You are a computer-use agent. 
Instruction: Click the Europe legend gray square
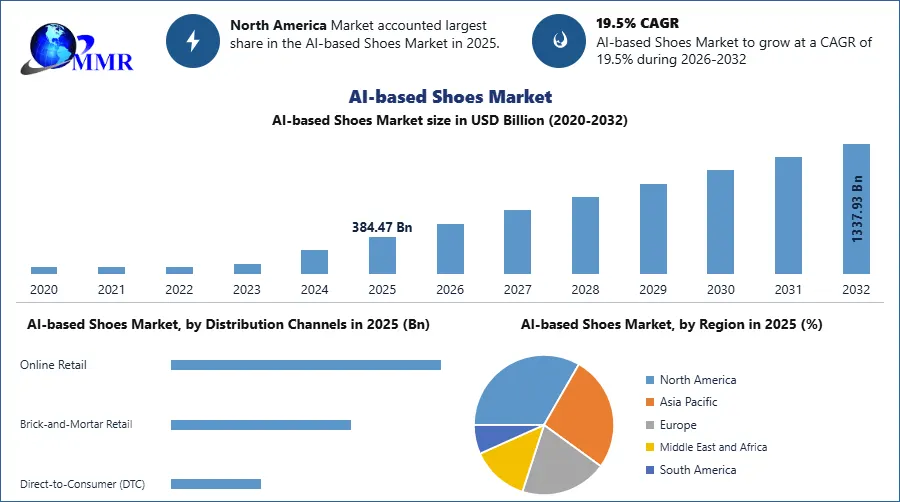tap(650, 425)
